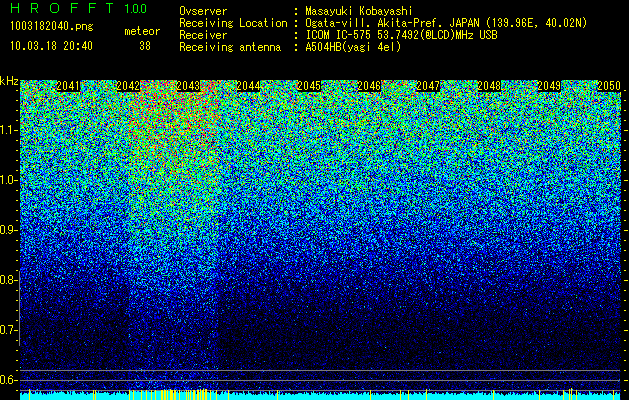Viewport: 629px width, 400px height.
Task: Click the 0.8 kHz axis label
Action: 8,280
